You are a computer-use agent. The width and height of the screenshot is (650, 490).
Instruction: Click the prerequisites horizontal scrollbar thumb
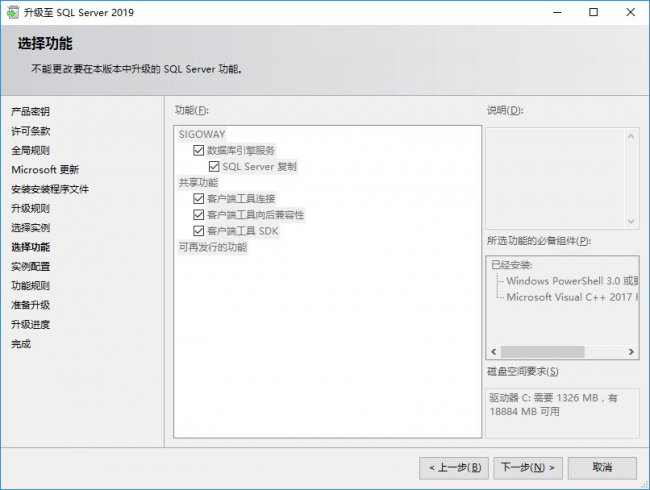pos(542,352)
